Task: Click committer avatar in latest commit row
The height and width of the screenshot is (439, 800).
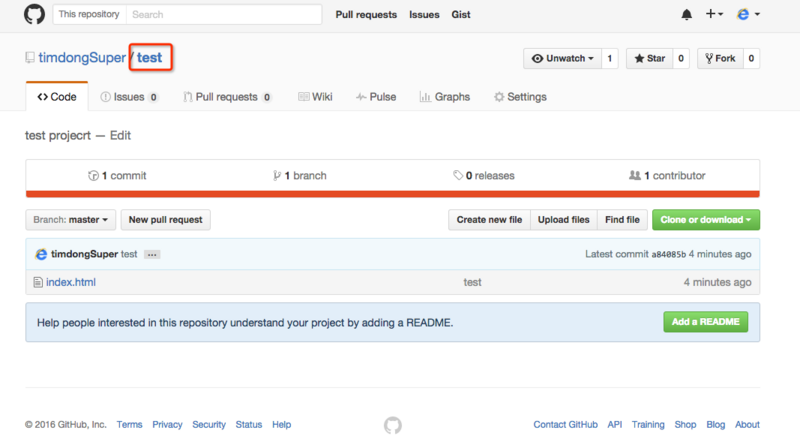Action: pos(41,254)
